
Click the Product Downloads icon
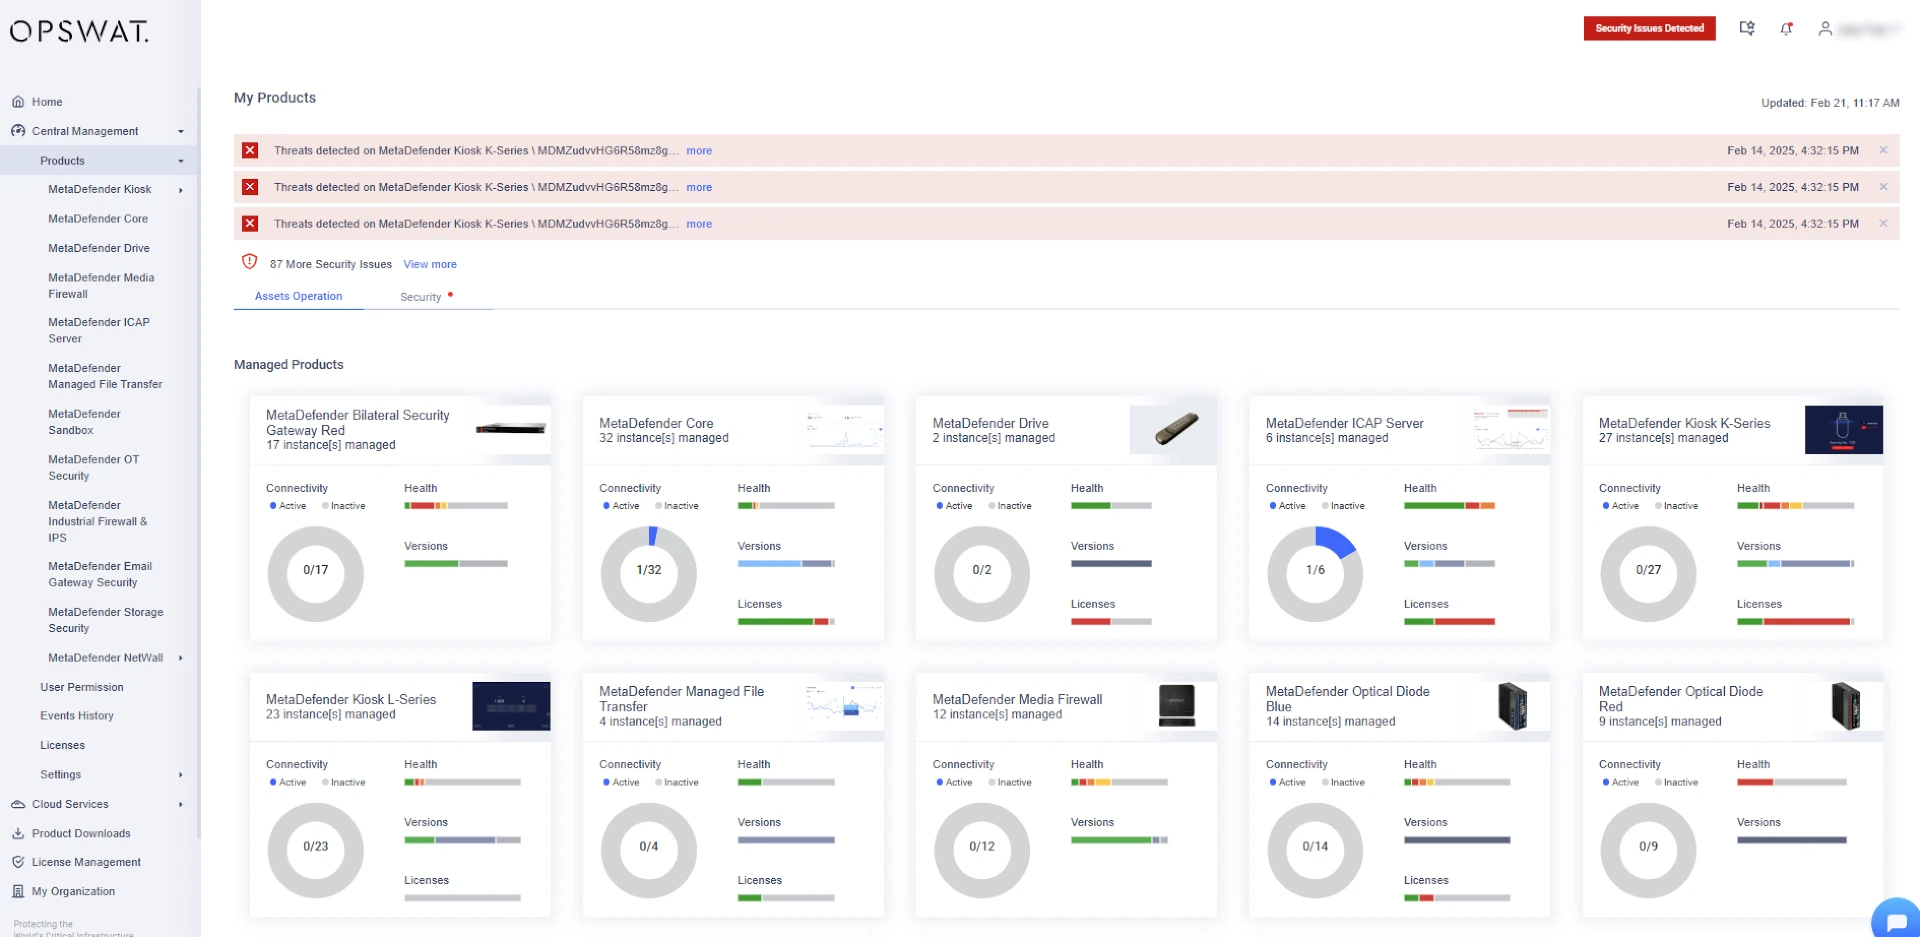pos(18,833)
